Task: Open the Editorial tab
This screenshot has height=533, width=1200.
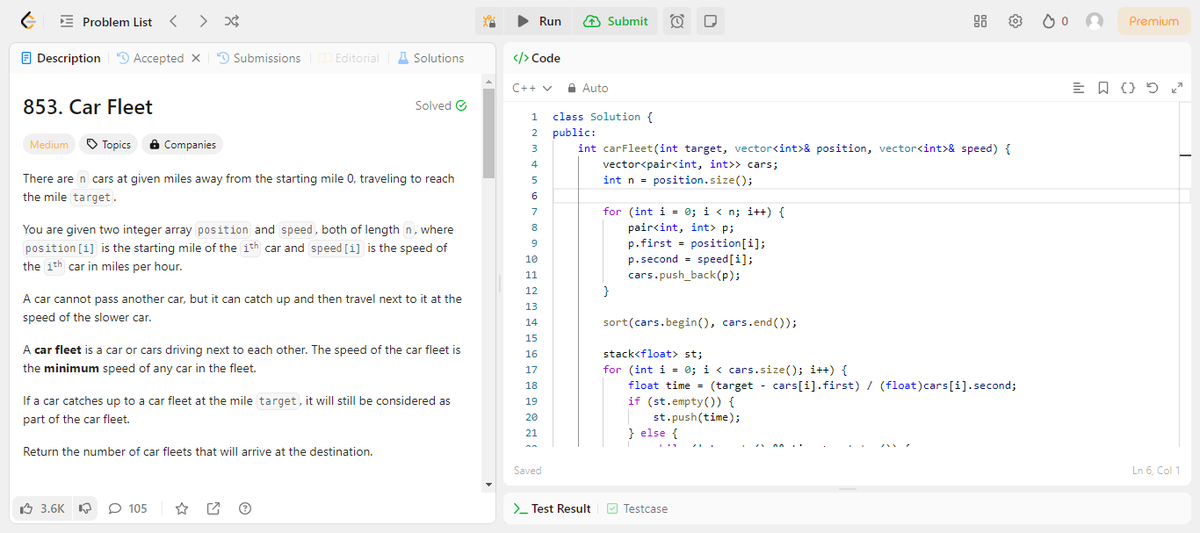Action: coord(348,58)
